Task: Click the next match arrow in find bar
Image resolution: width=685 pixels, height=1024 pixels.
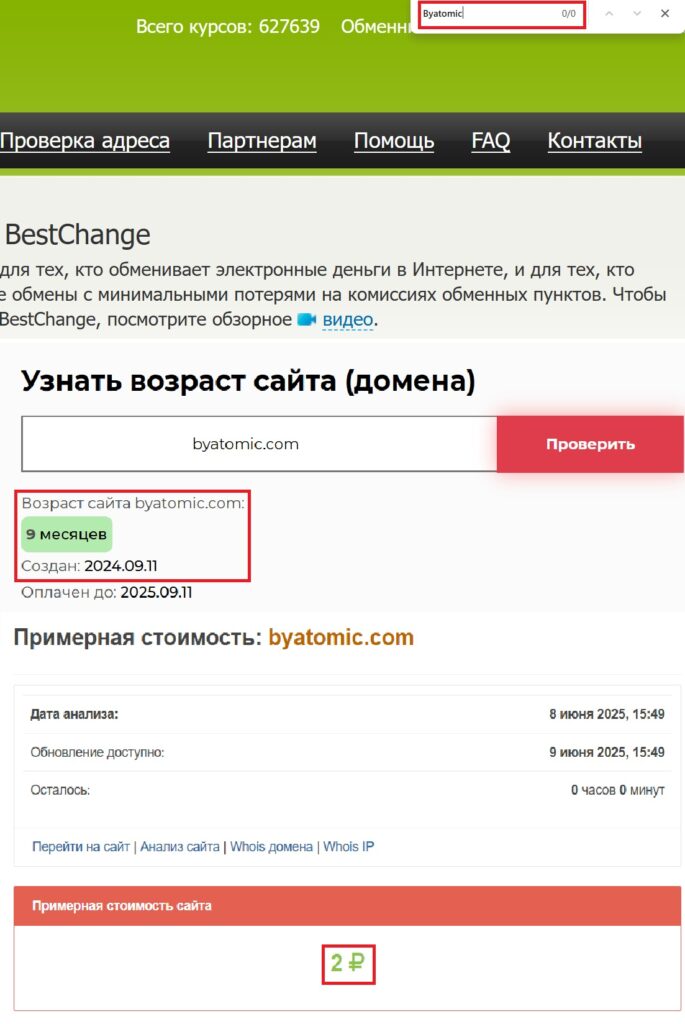Action: click(637, 14)
